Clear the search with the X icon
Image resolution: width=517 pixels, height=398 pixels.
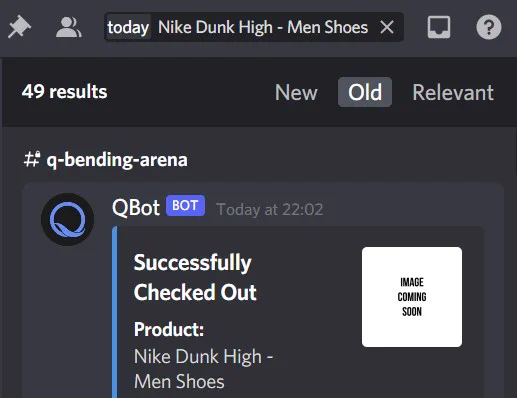(x=387, y=27)
